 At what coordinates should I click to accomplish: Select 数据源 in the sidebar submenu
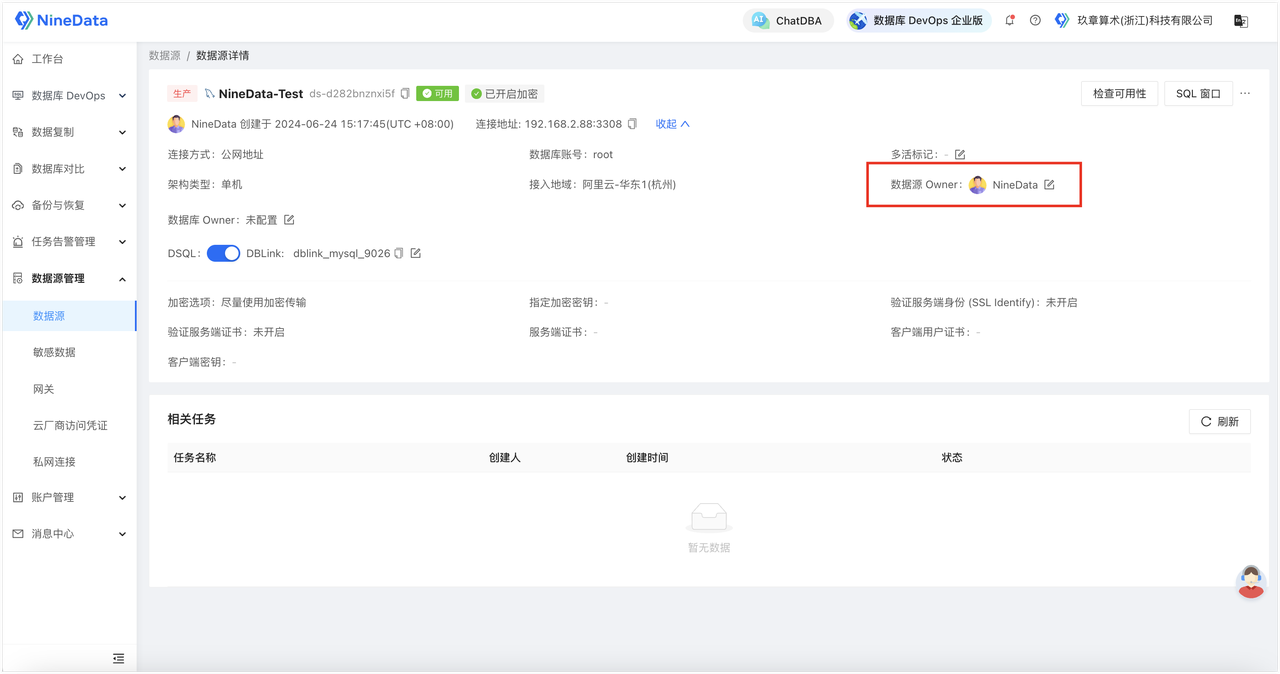pos(69,316)
